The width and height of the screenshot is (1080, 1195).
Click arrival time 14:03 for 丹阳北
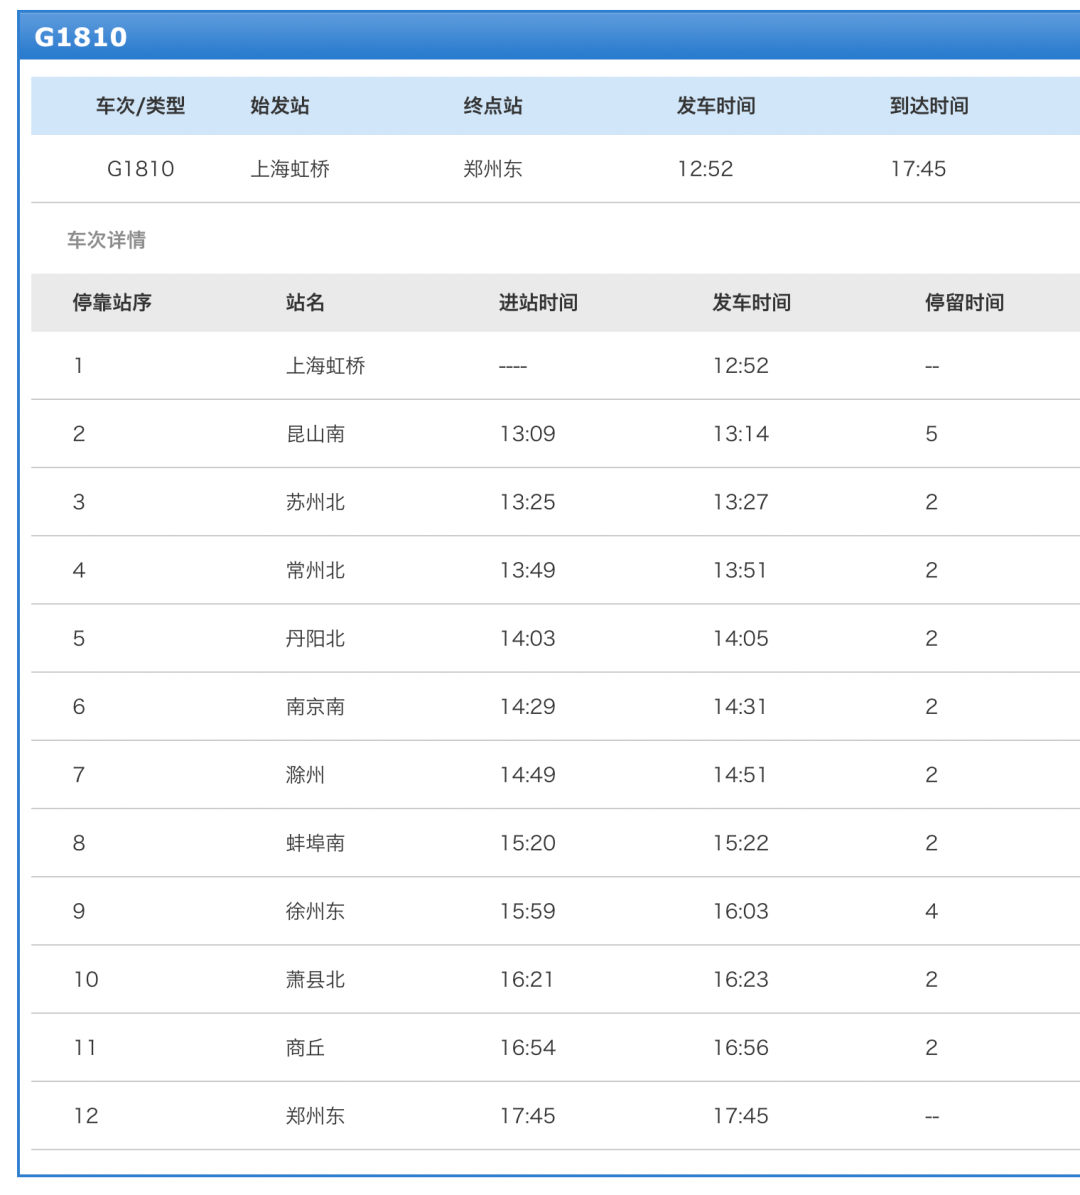(x=527, y=639)
